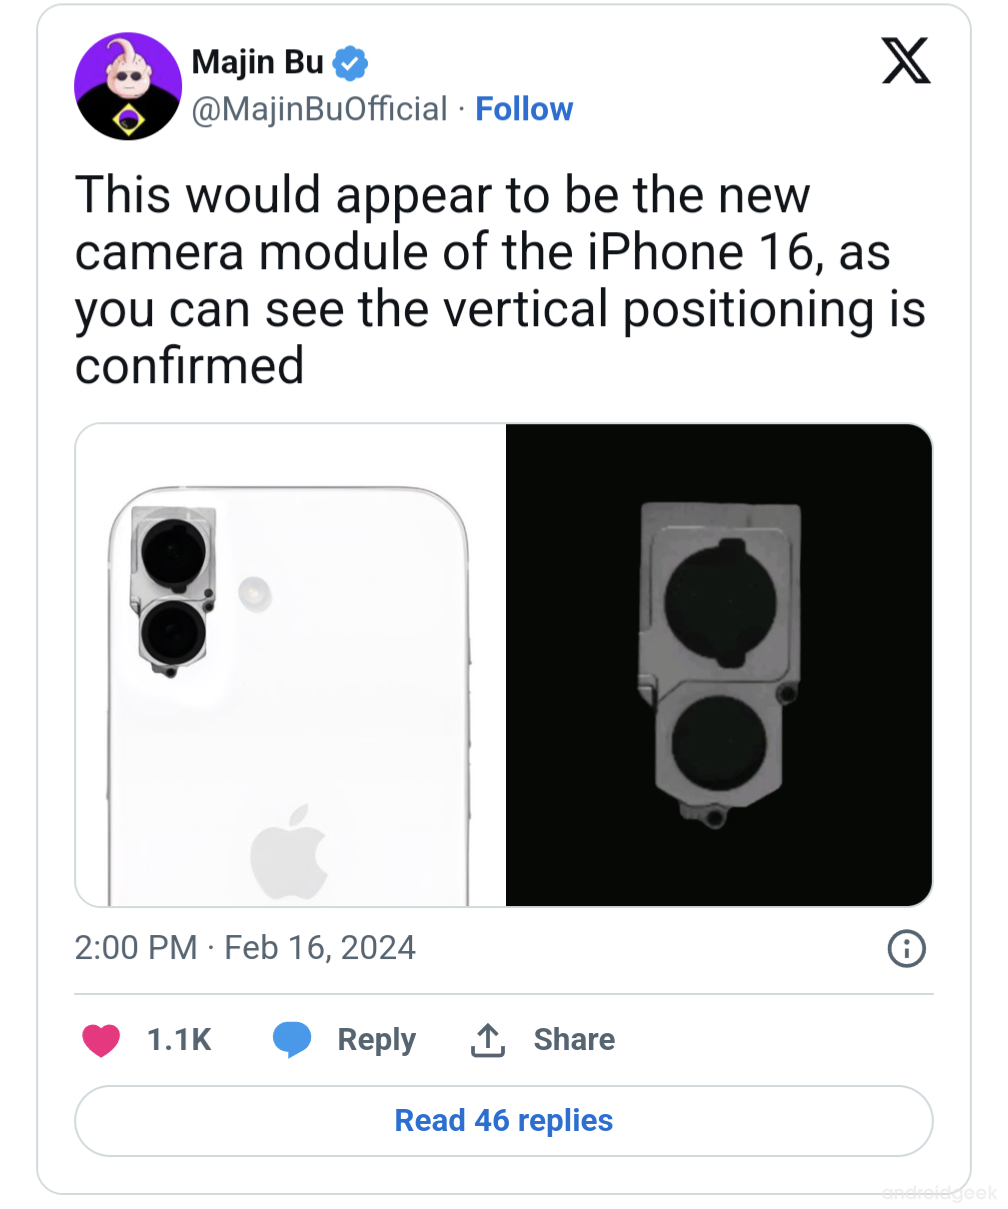Click the 1.1K likes count
The image size is (1008, 1209).
[179, 1040]
